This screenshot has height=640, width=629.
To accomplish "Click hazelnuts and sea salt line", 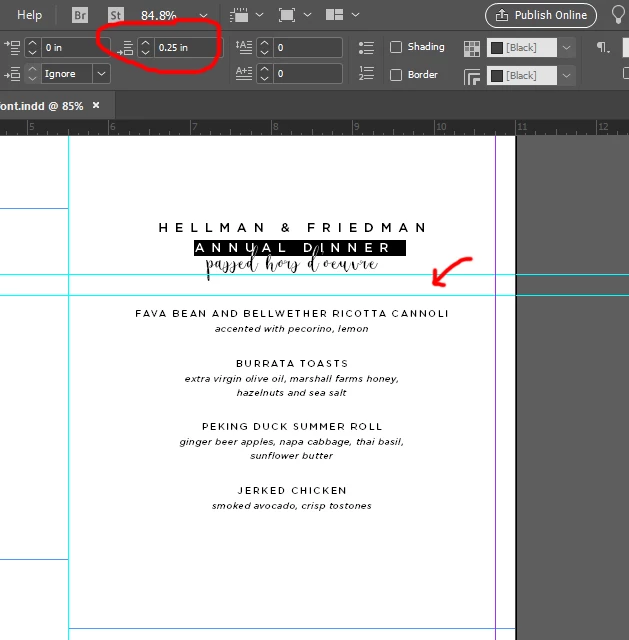I will (x=291, y=393).
